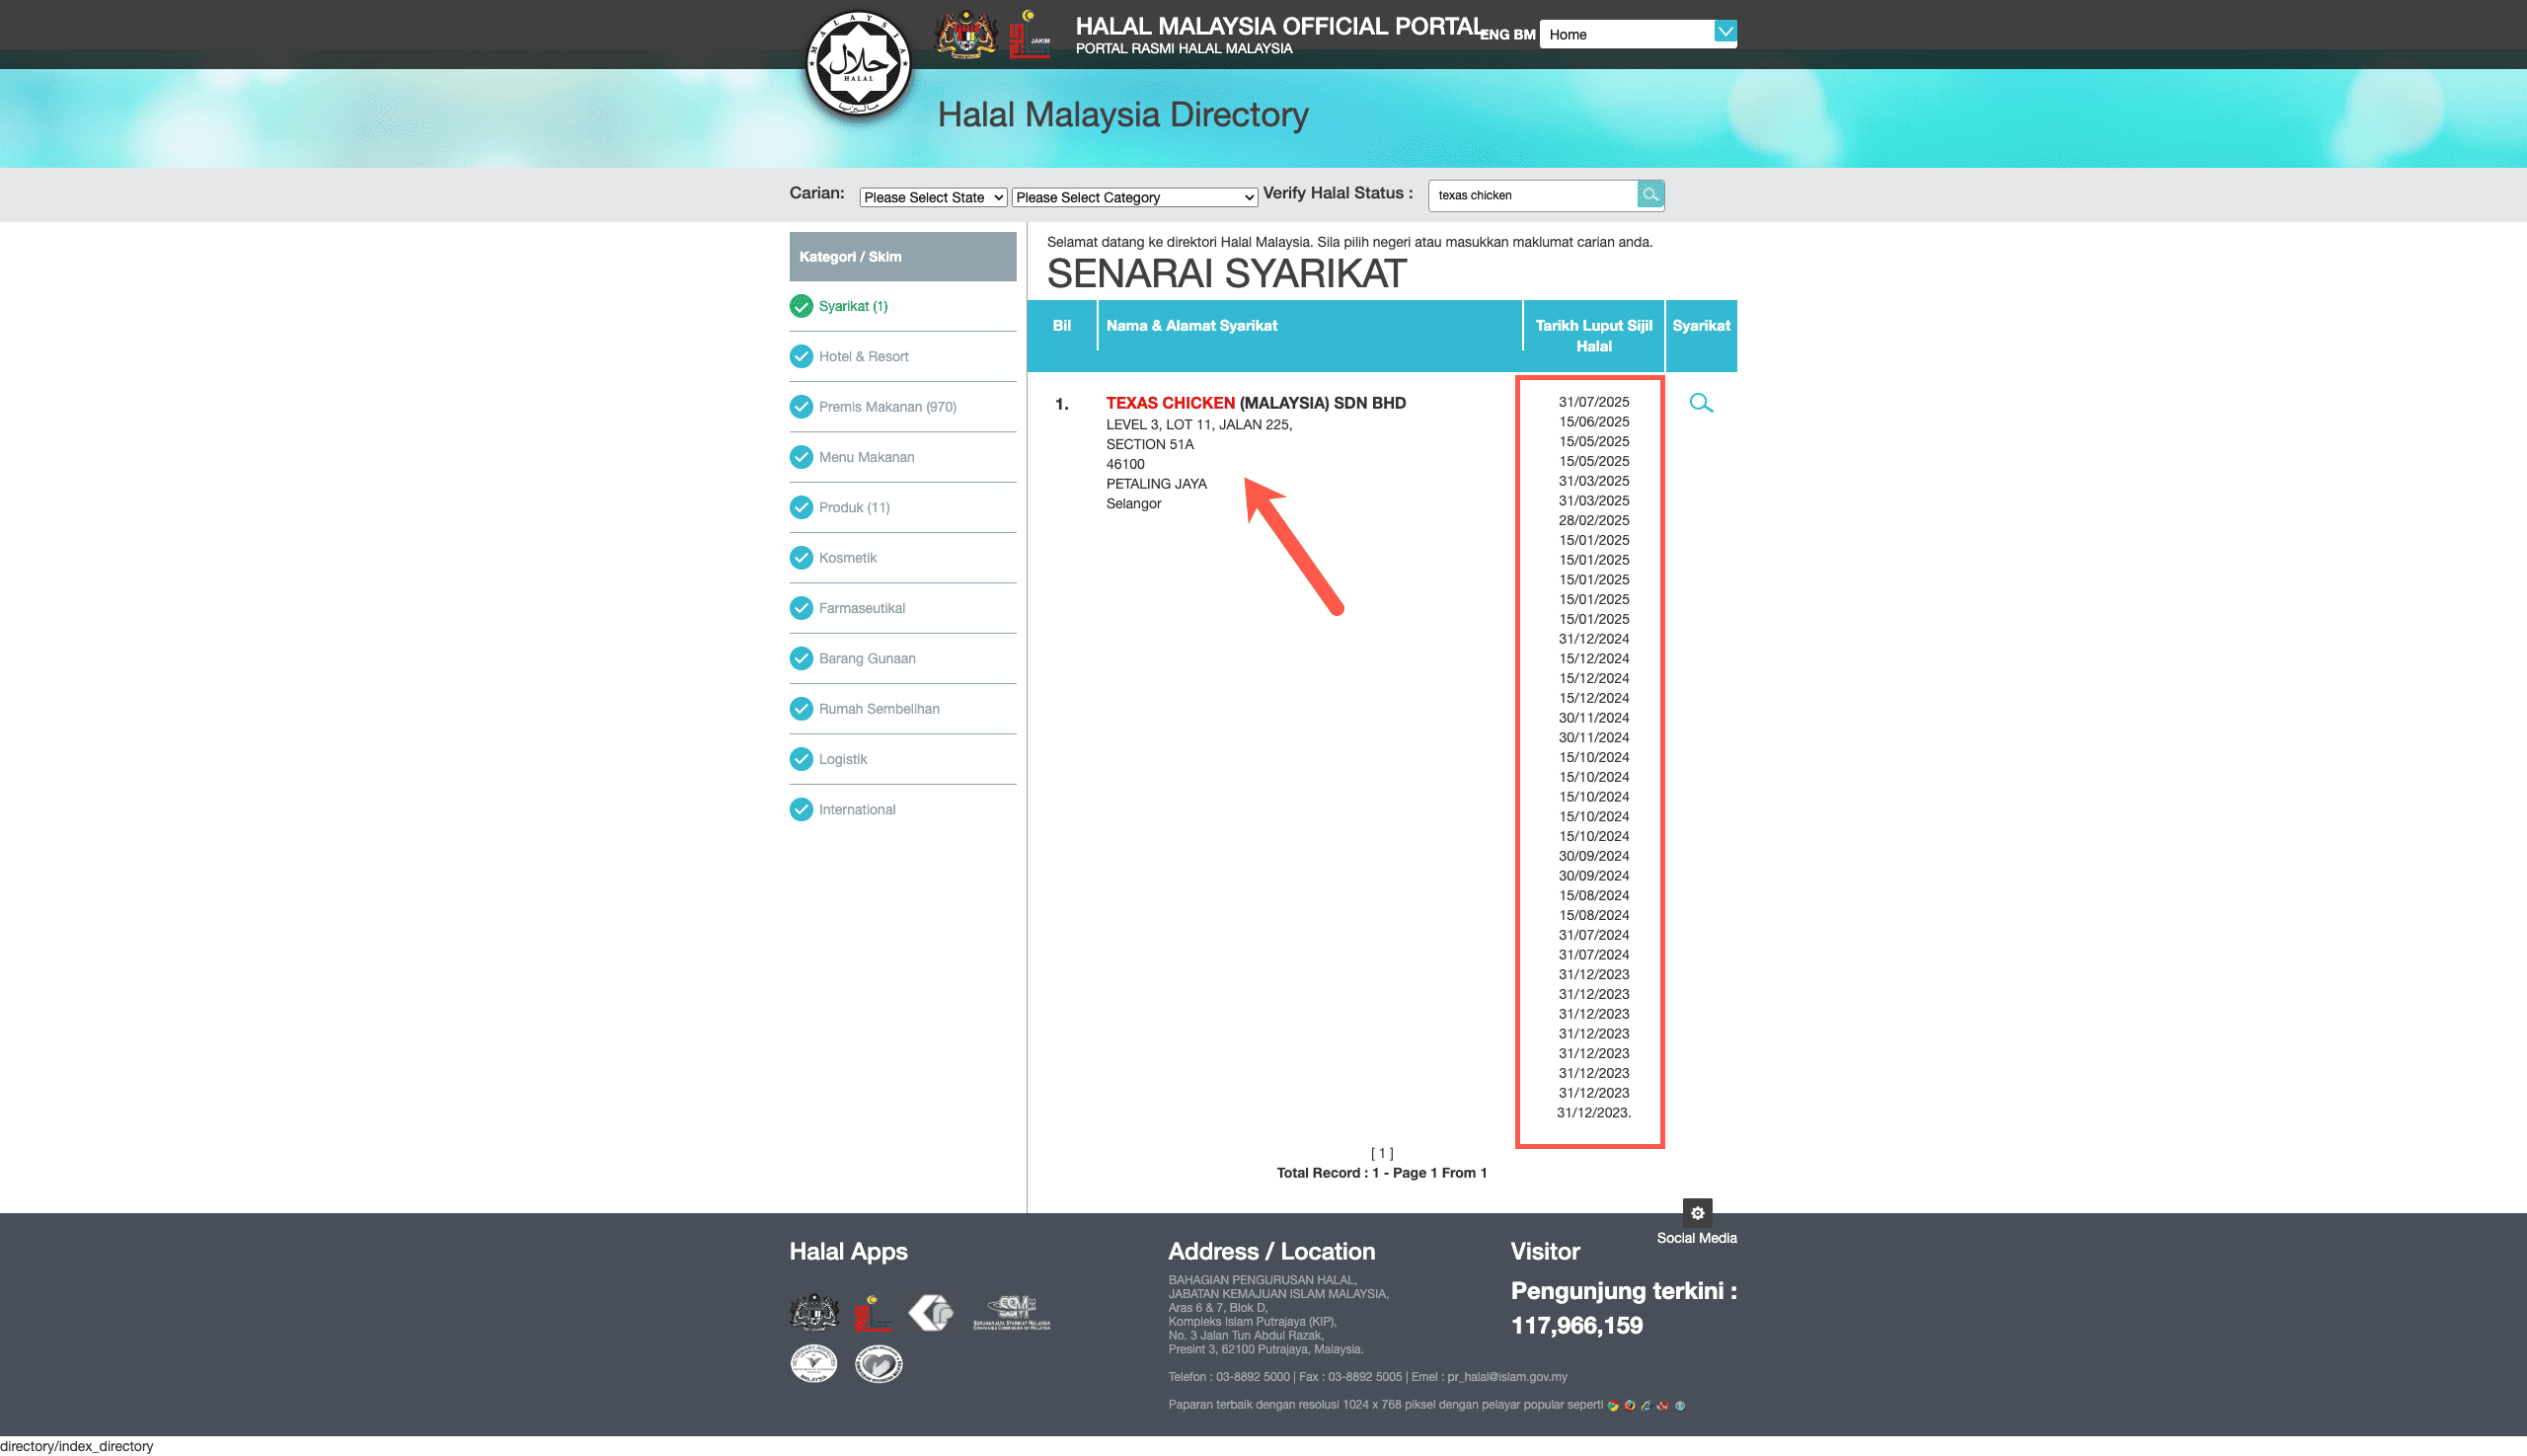This screenshot has height=1456, width=2527.
Task: Open the Social Media gear icon
Action: [1697, 1213]
